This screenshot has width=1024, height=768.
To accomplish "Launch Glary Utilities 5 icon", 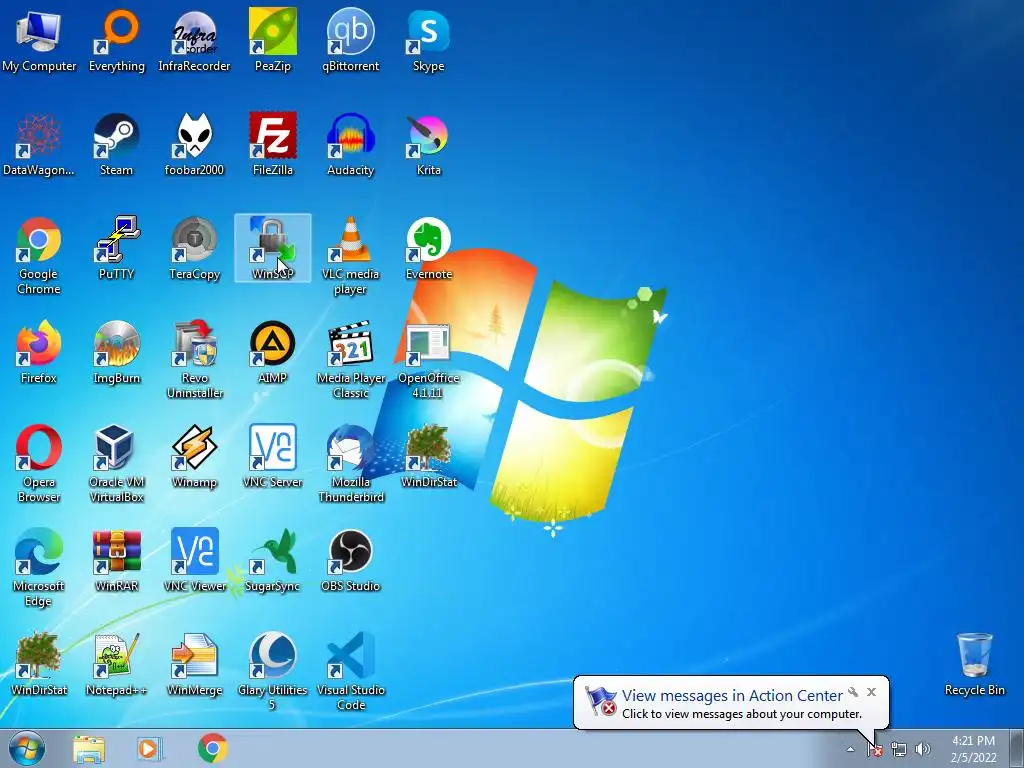I will 272,671.
